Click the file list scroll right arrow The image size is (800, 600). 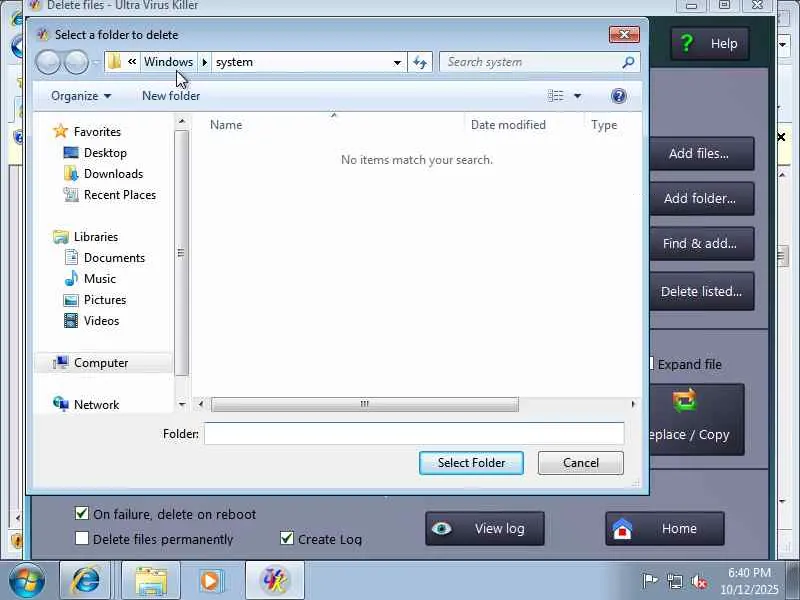coord(633,404)
